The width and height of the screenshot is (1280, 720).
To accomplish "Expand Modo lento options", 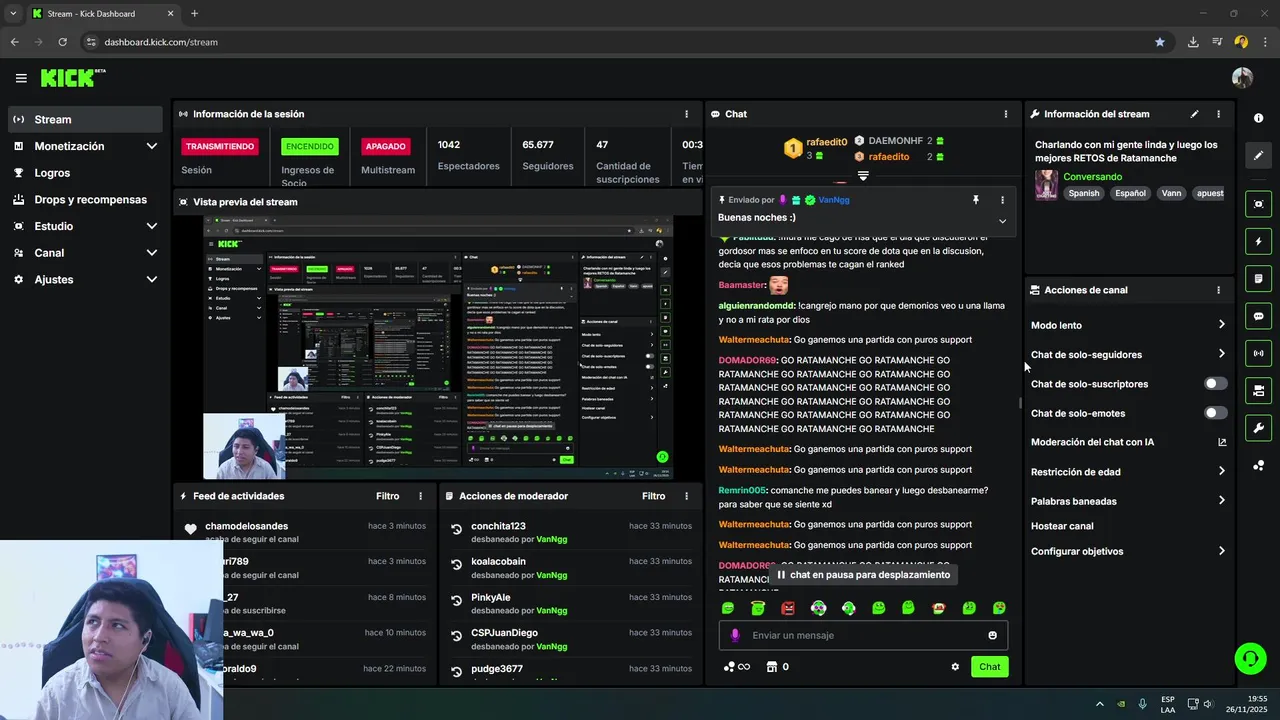I will (x=1221, y=325).
